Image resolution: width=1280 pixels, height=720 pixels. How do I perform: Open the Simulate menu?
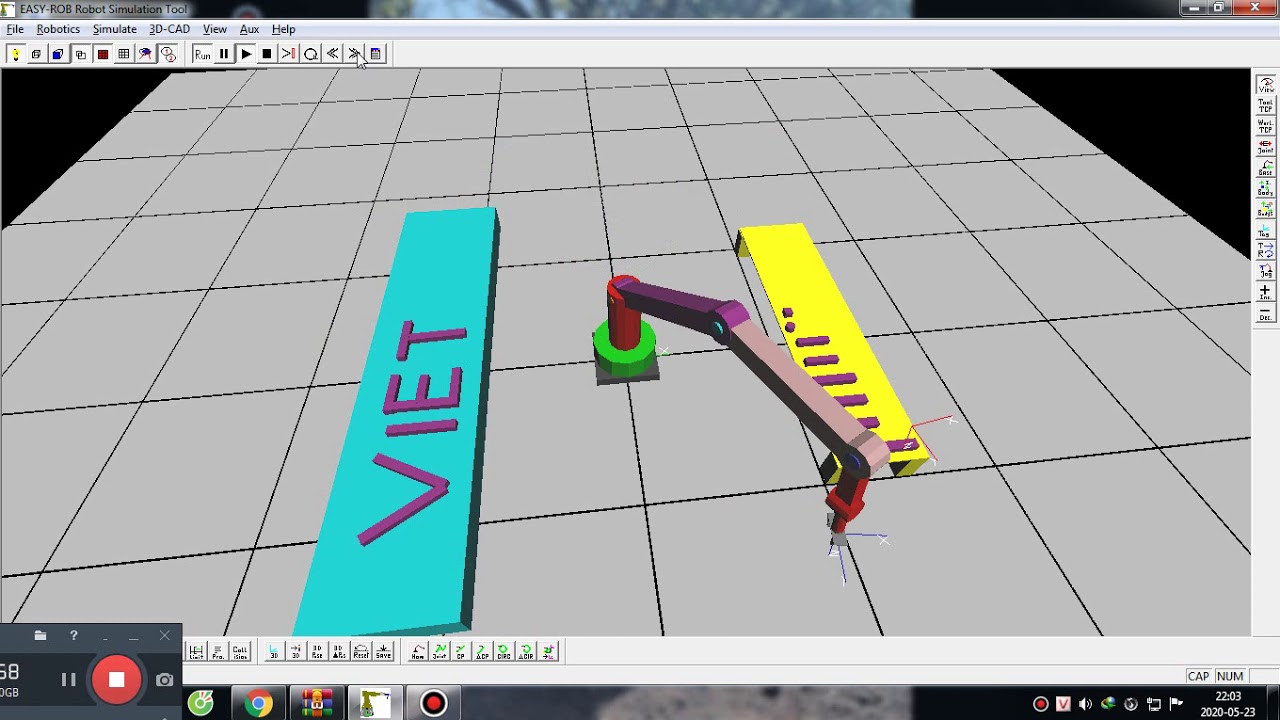tap(115, 29)
